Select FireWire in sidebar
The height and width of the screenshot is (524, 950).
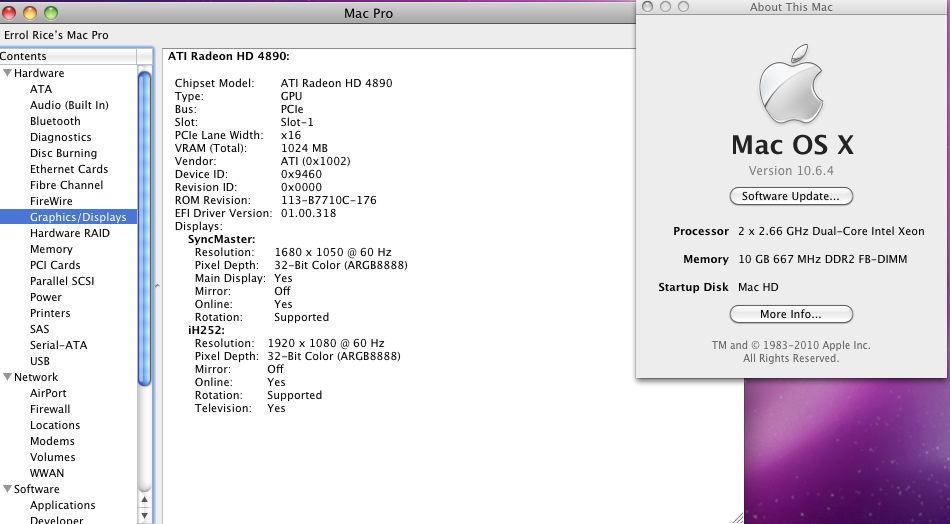[51, 201]
